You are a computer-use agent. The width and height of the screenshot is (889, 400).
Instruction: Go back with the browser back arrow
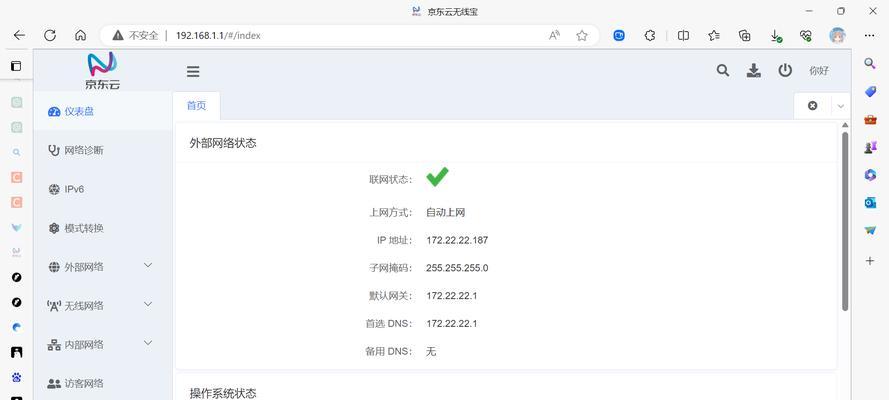19,35
